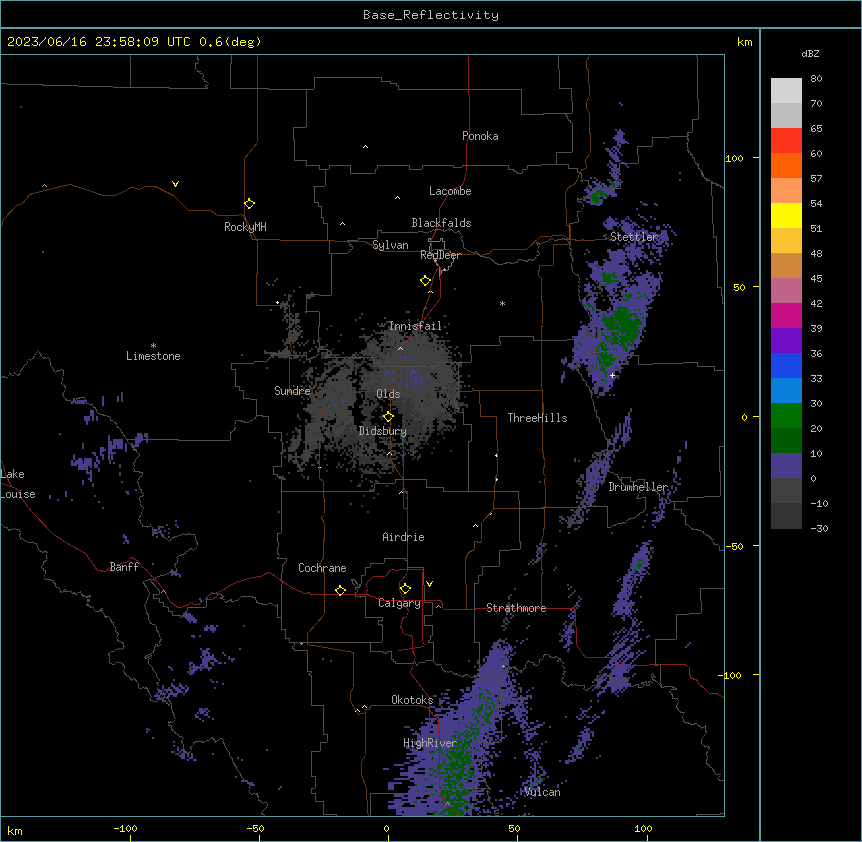Click the orange 57-60 dBZ legend swatch

tap(786, 165)
